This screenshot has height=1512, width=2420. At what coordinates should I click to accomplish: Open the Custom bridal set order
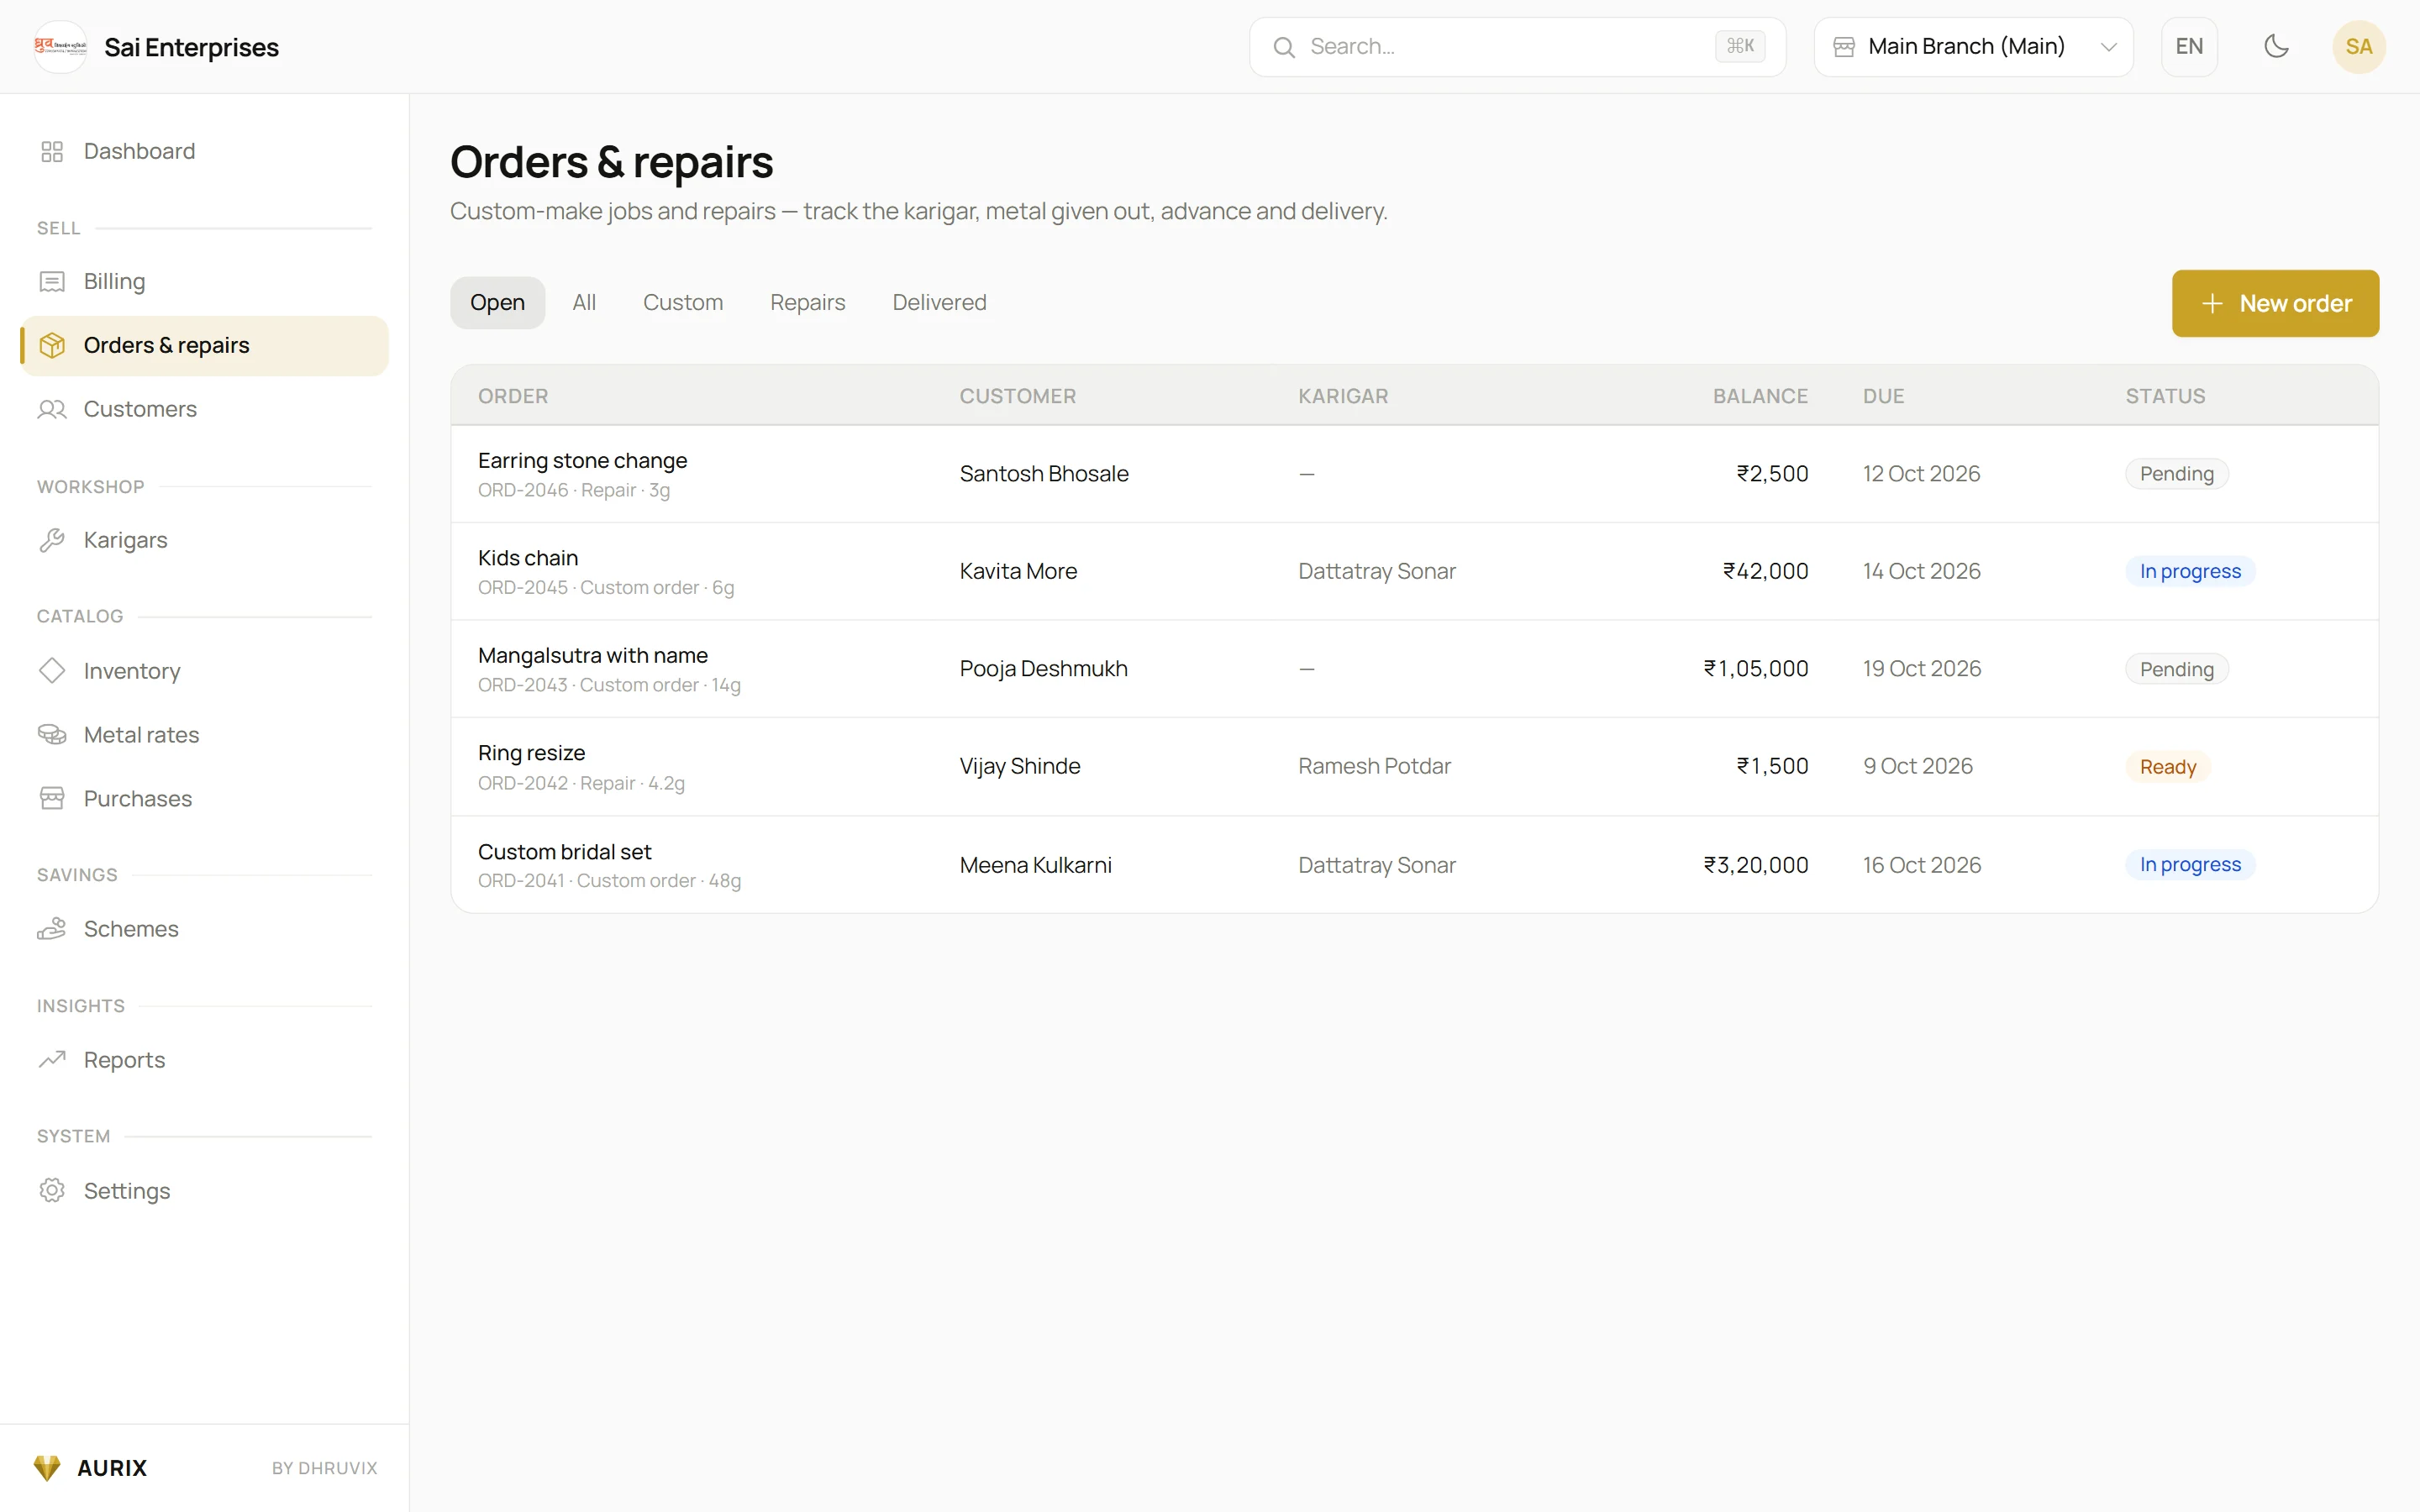tap(1414, 865)
